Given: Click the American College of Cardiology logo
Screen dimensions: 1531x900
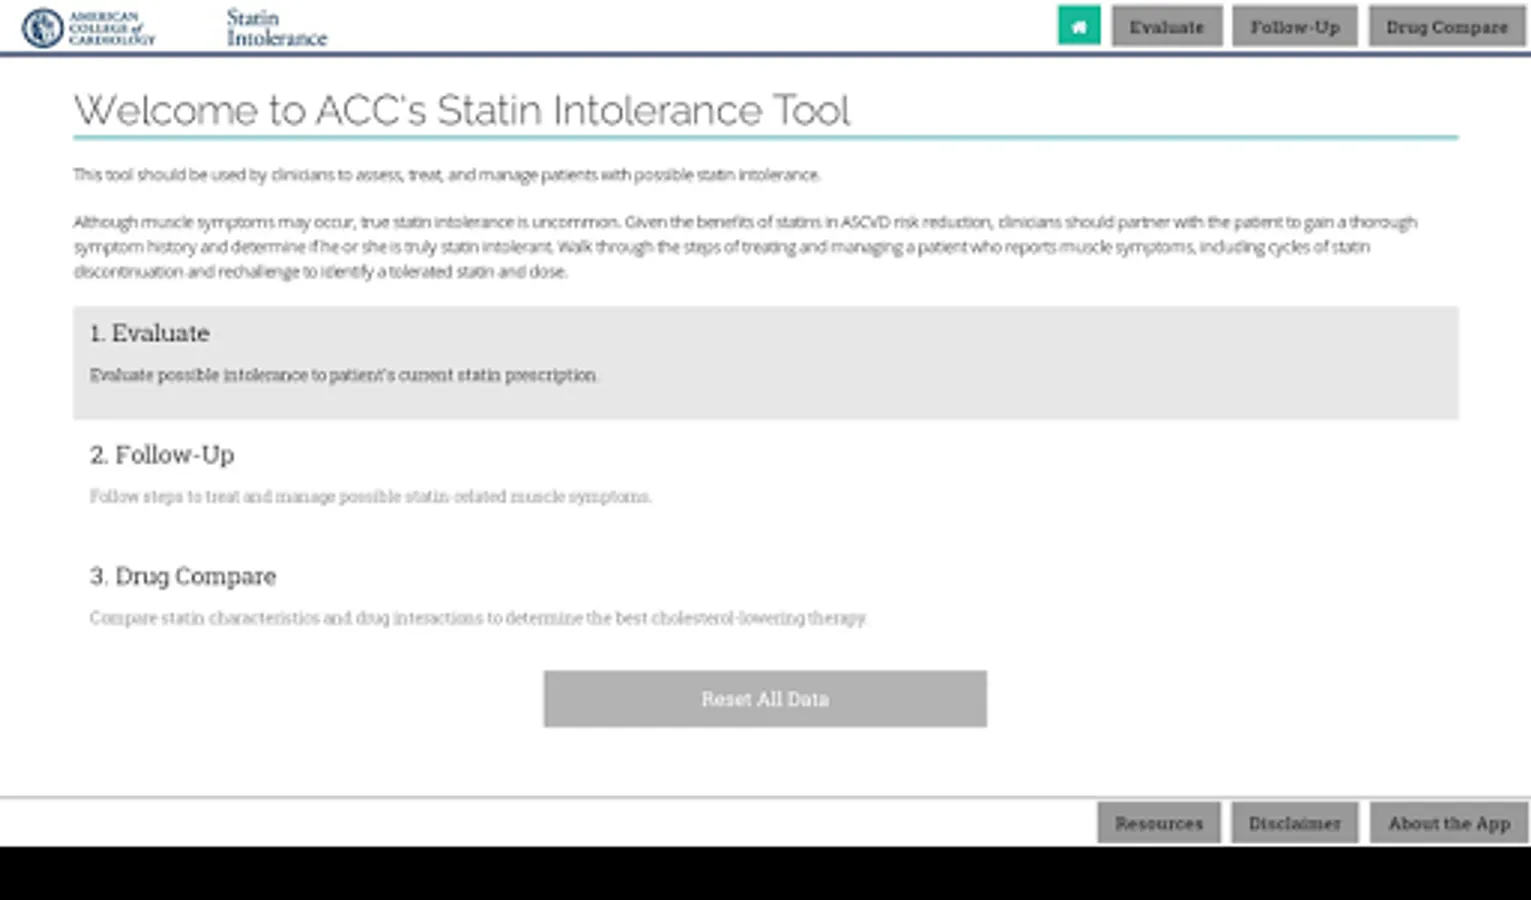Looking at the screenshot, I should [x=88, y=28].
